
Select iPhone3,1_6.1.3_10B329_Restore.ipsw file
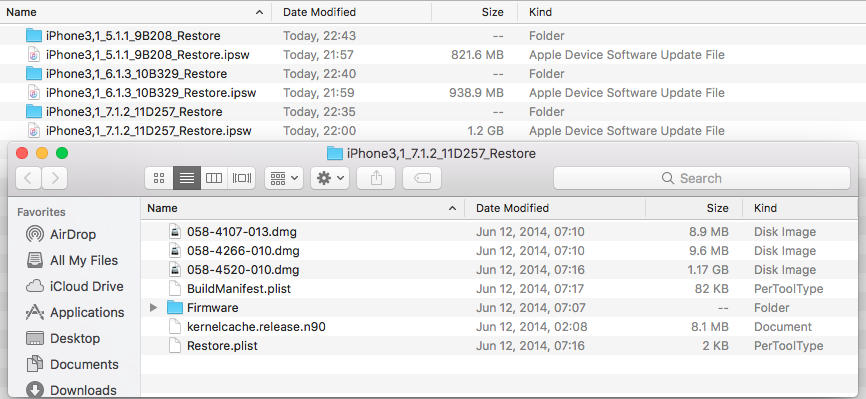[151, 92]
